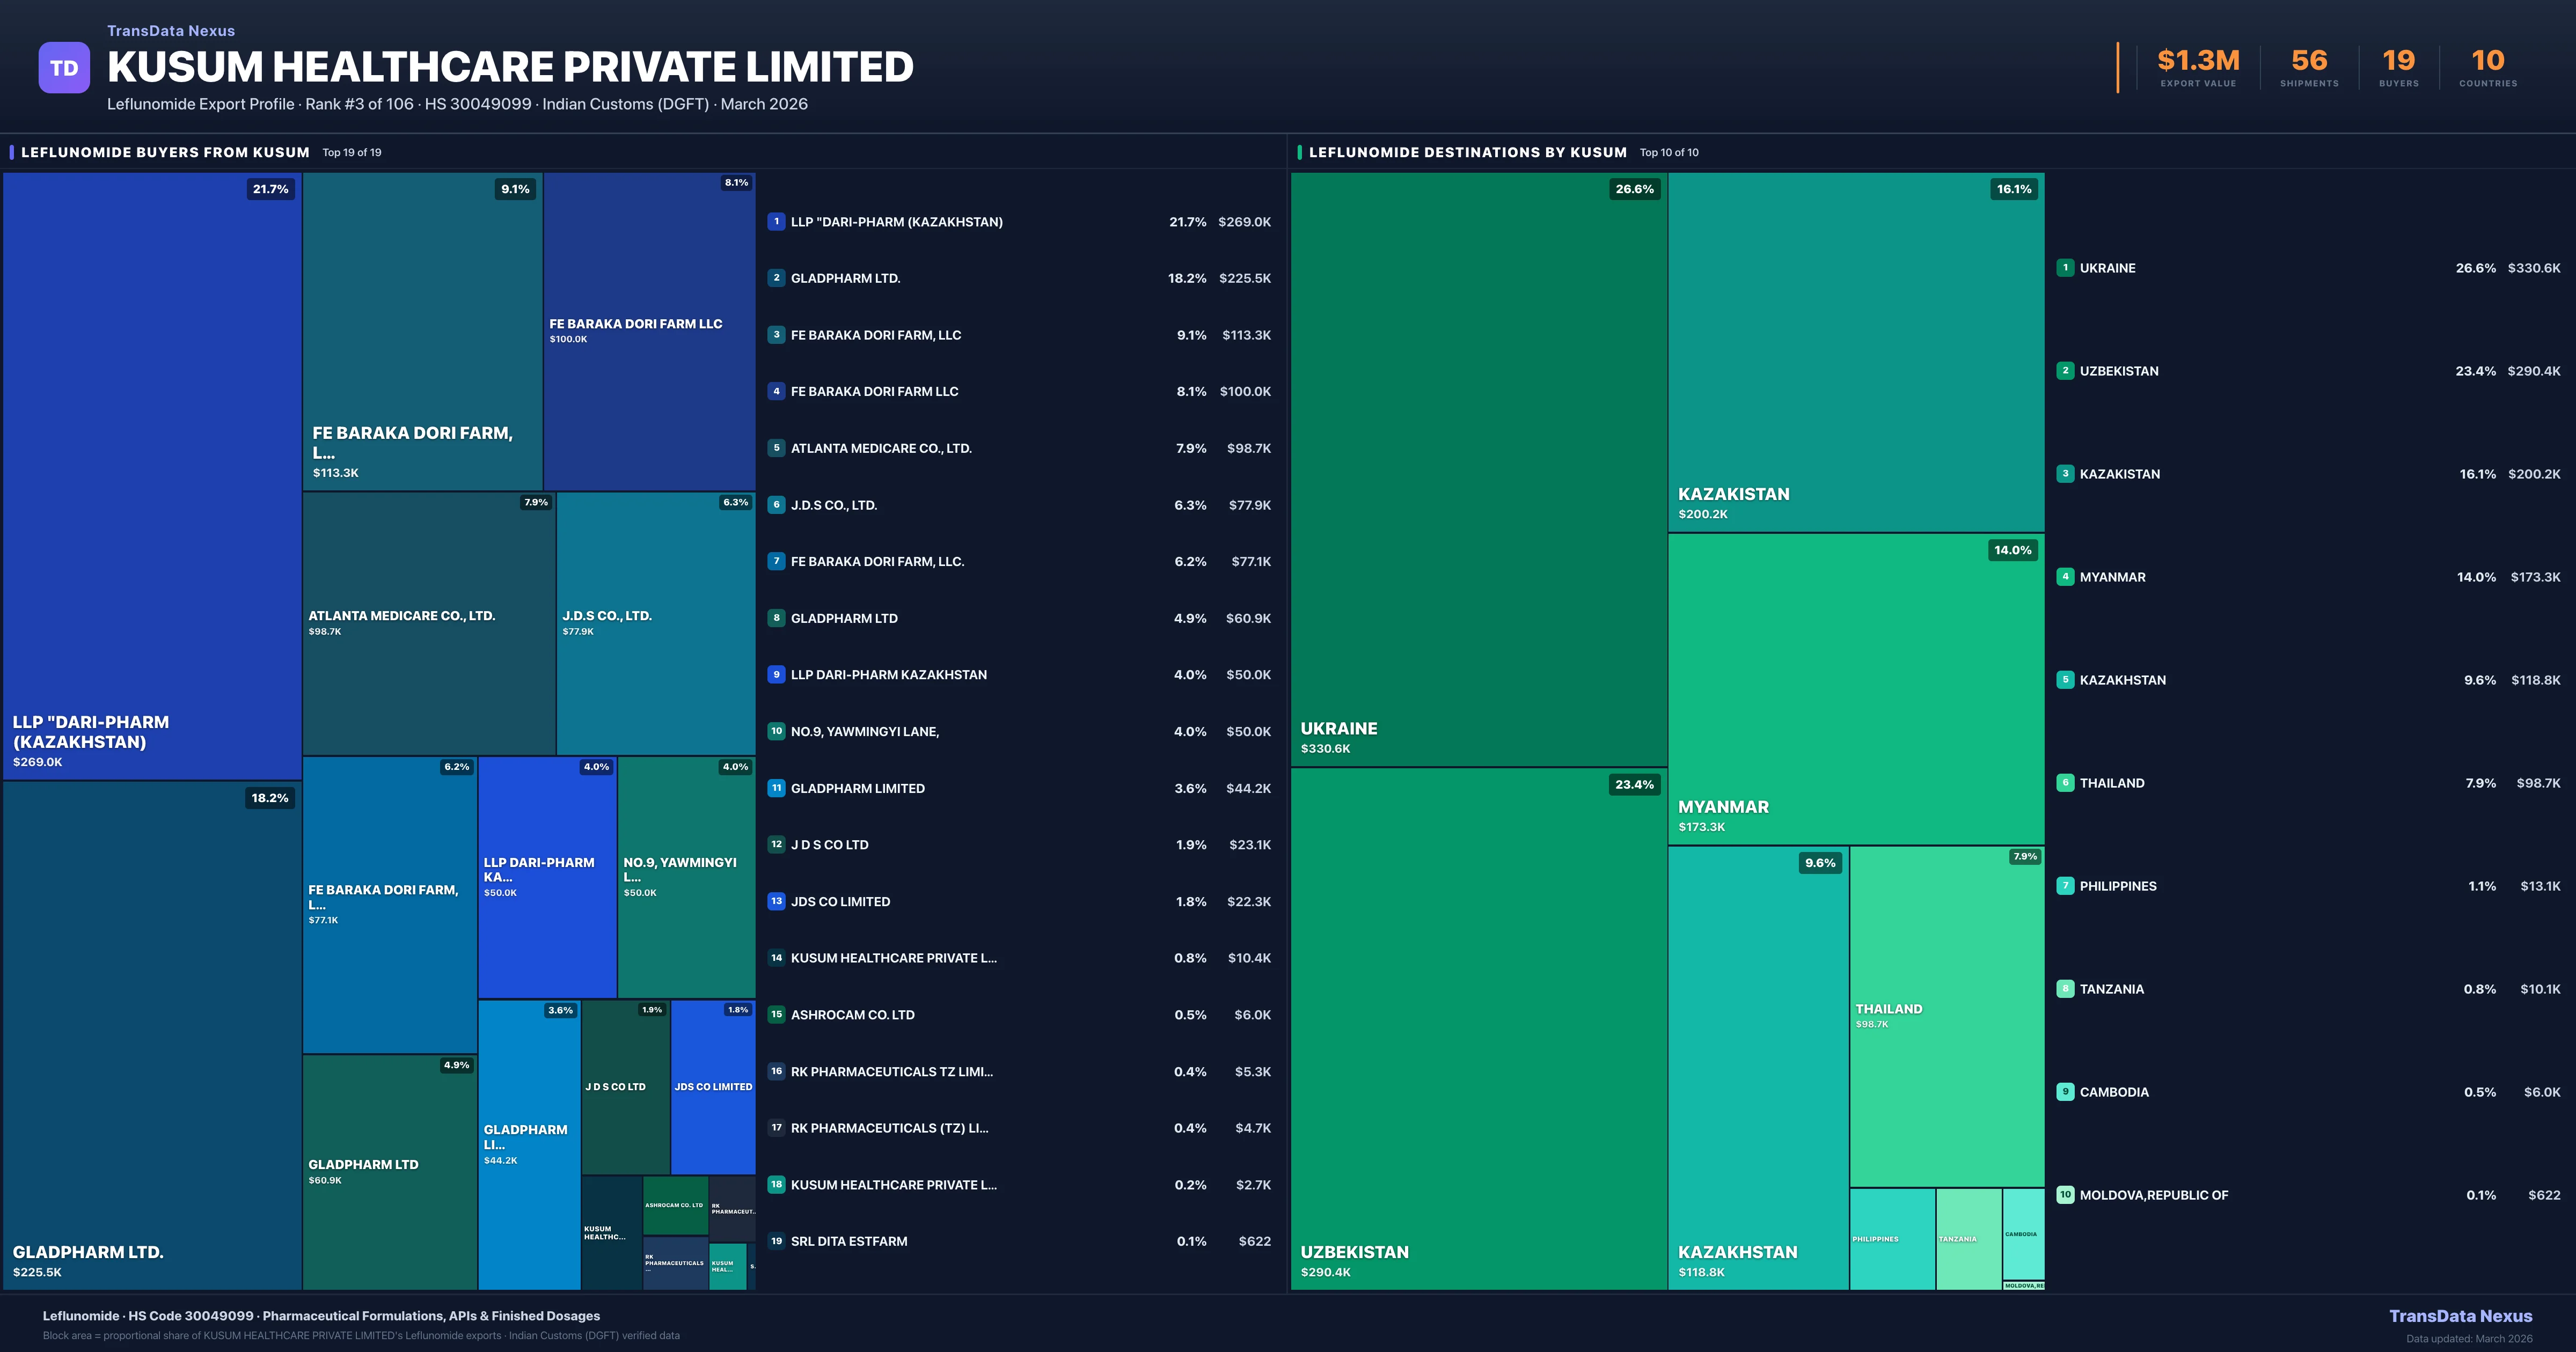2576x1352 pixels.
Task: Click the 56 Shipments counter
Action: (2307, 61)
